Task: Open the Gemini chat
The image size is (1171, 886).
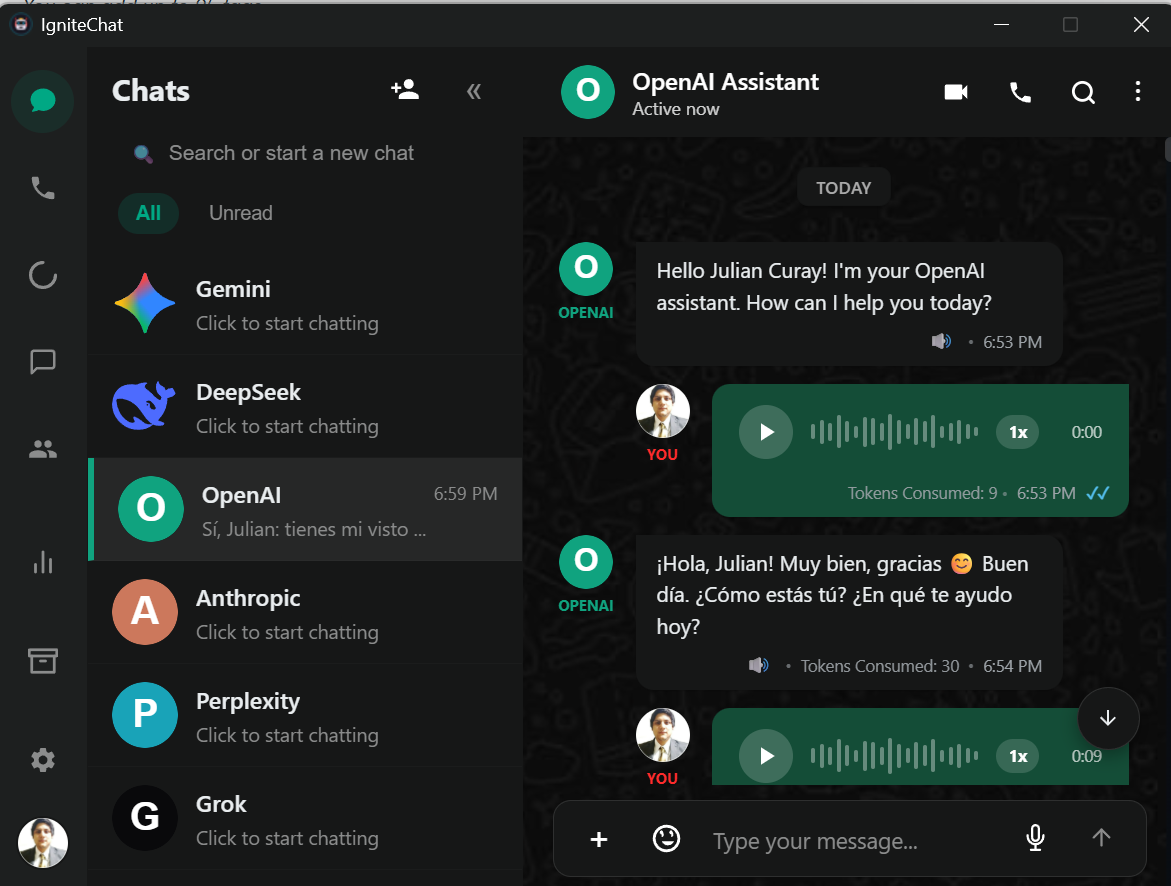Action: [305, 304]
